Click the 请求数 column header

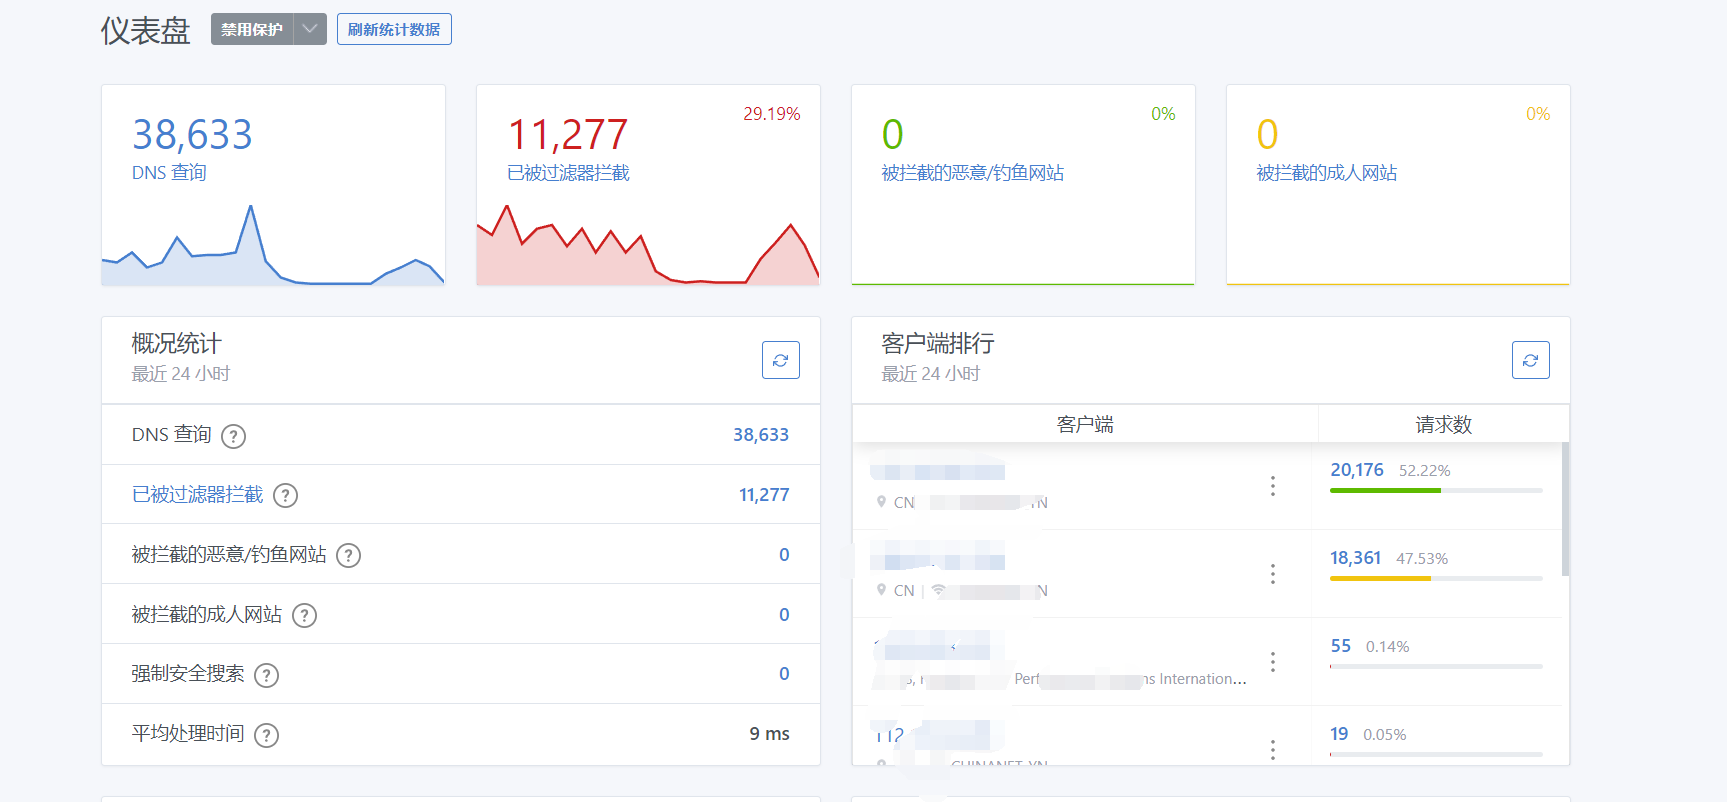(1443, 424)
